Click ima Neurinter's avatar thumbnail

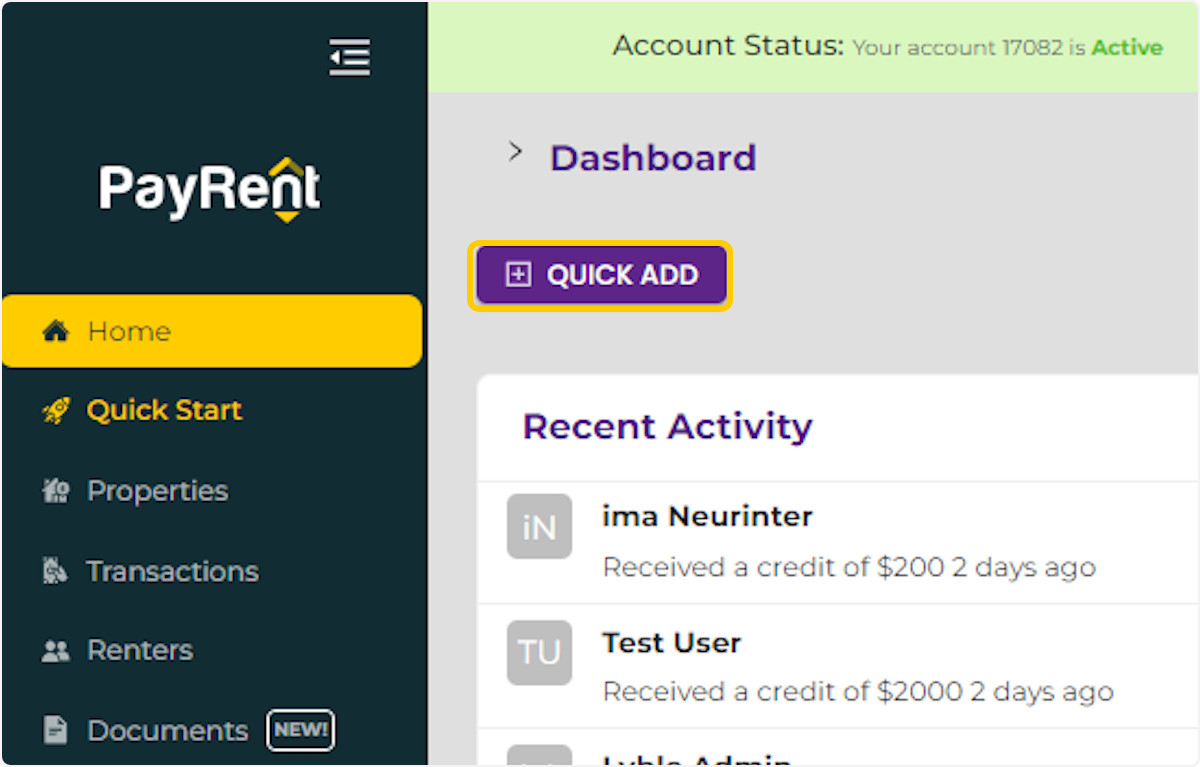539,527
